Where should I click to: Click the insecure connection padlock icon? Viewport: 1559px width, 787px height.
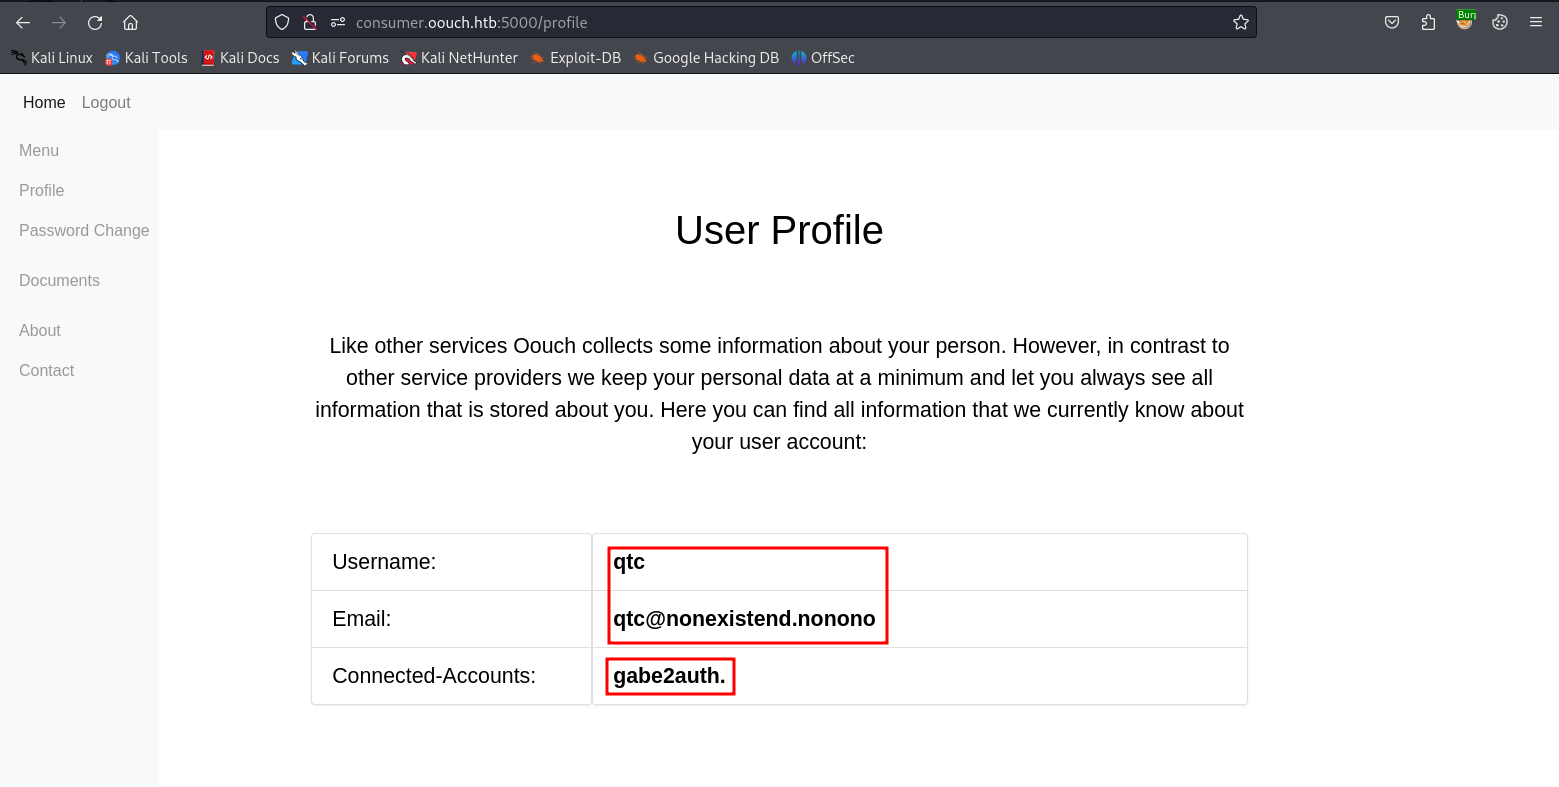coord(311,22)
